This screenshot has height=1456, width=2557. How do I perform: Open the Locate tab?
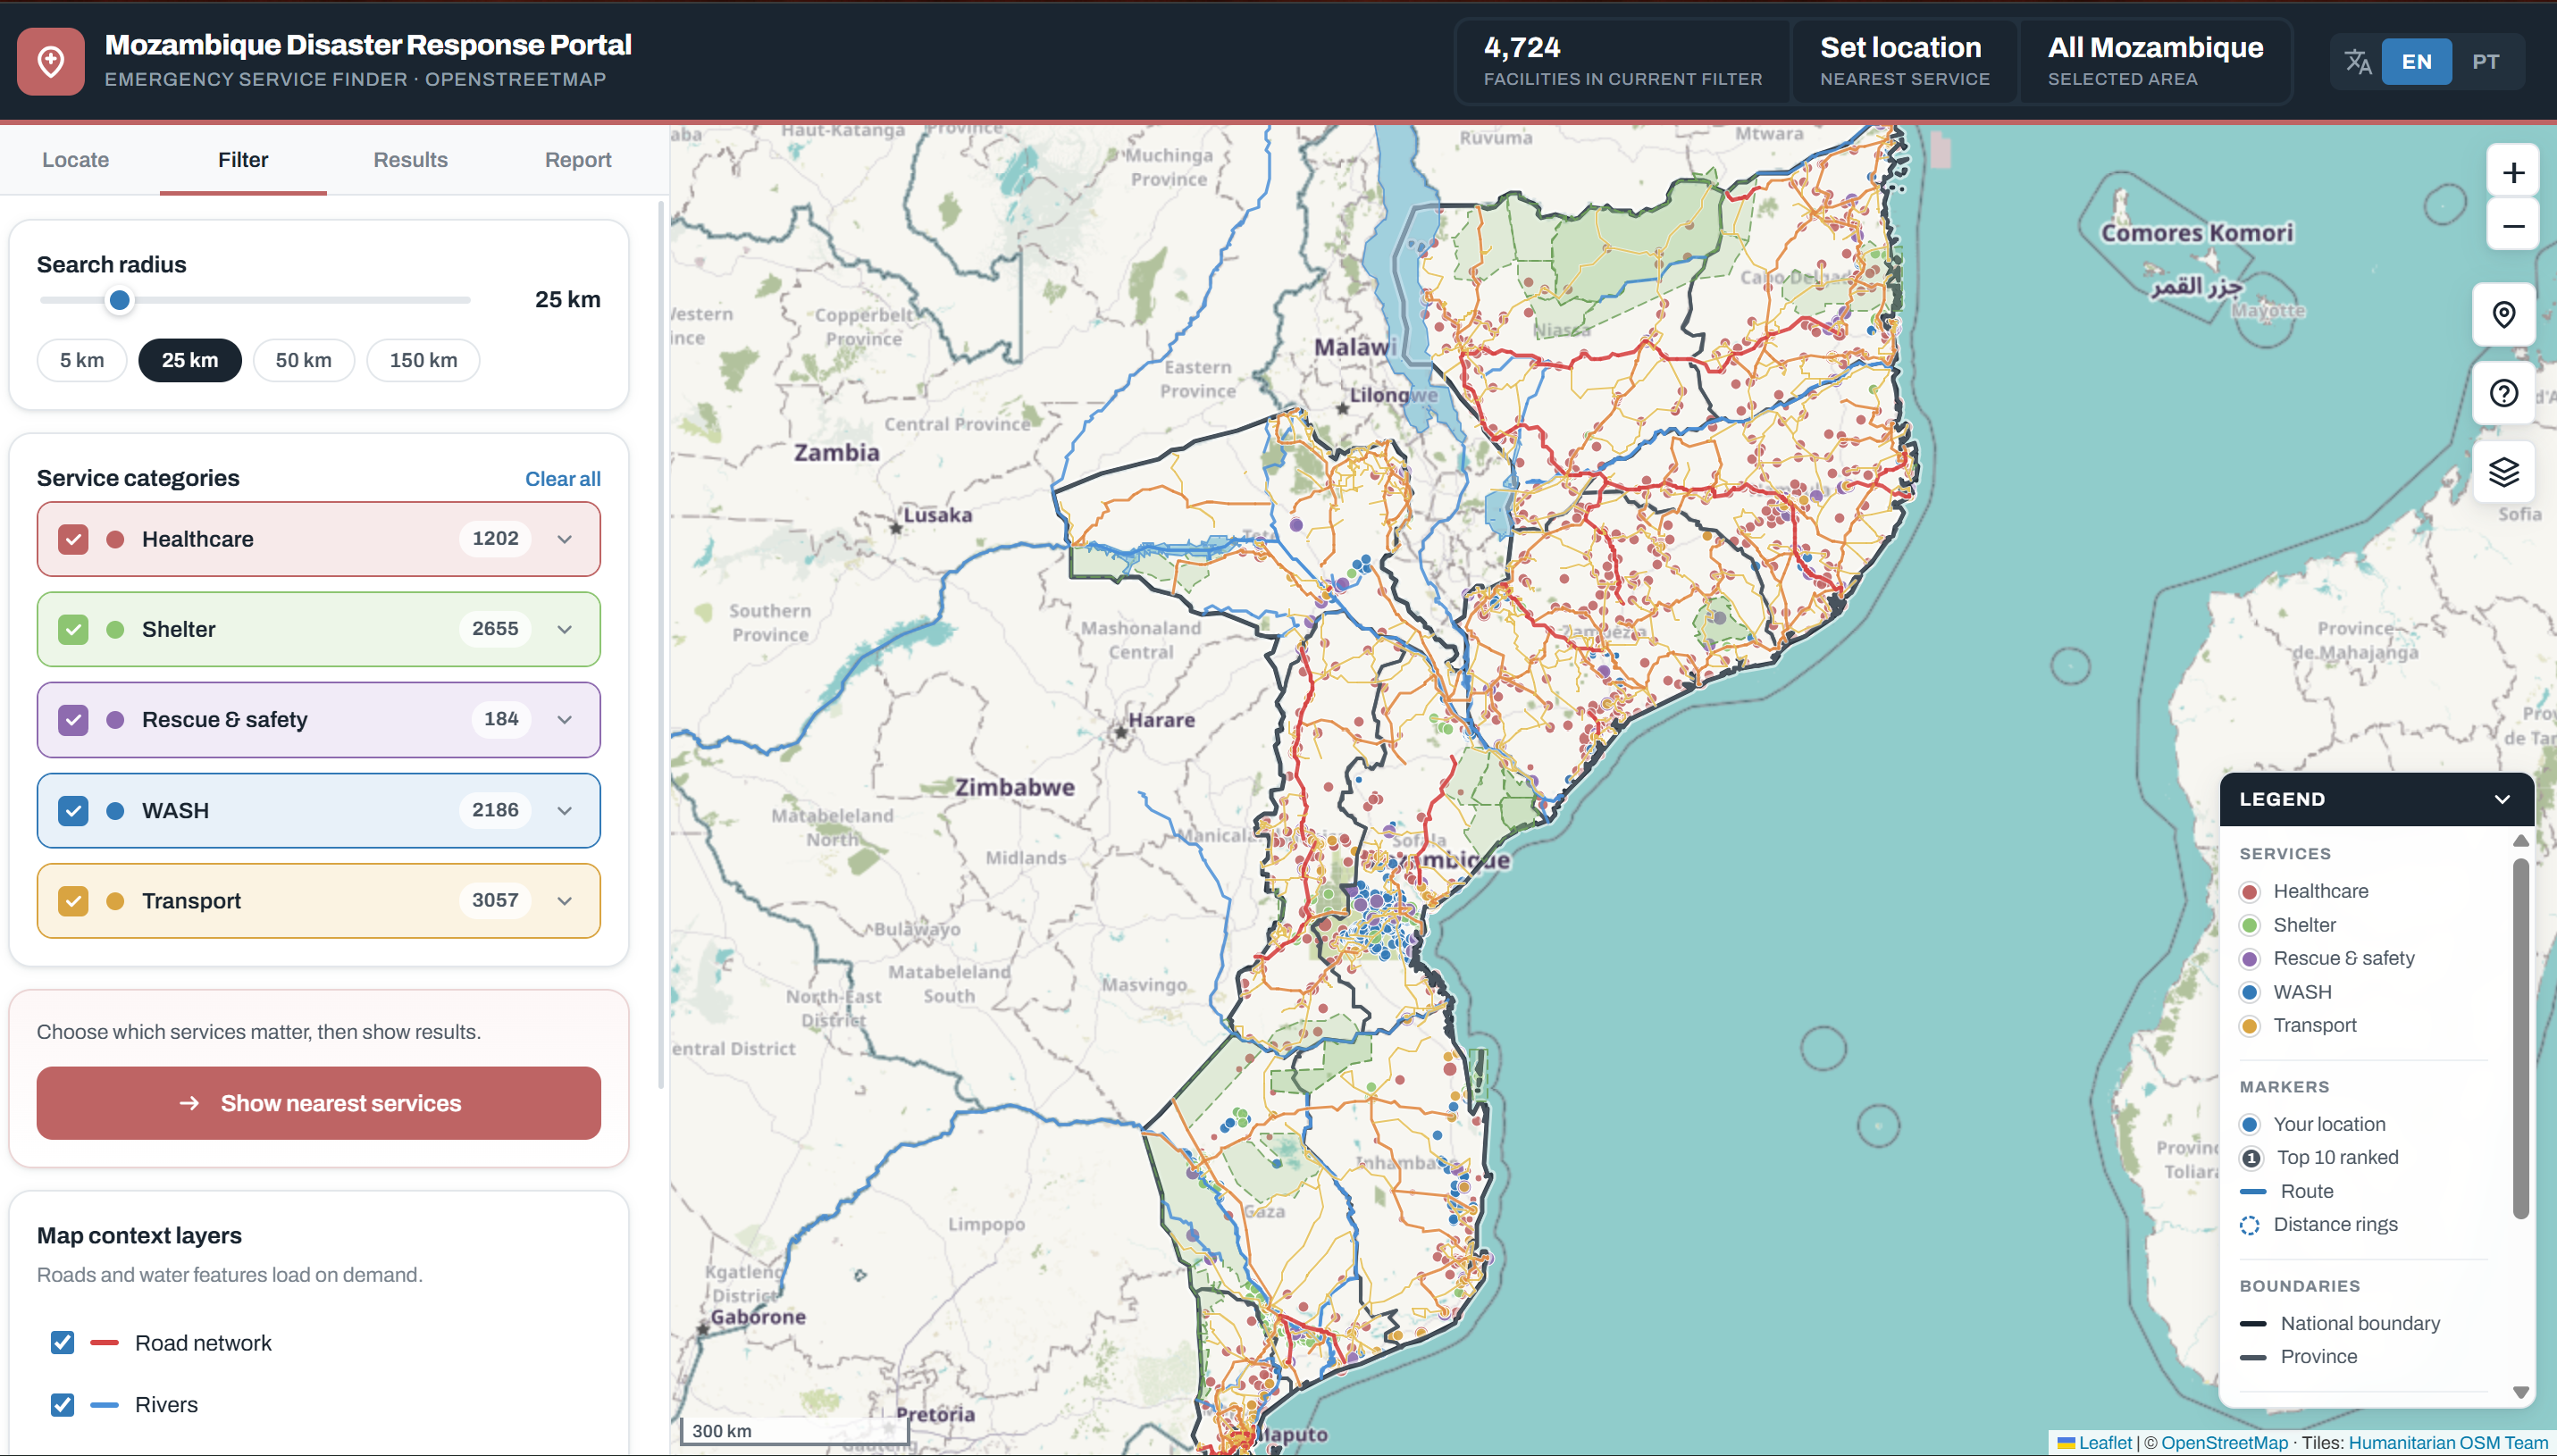coord(75,160)
